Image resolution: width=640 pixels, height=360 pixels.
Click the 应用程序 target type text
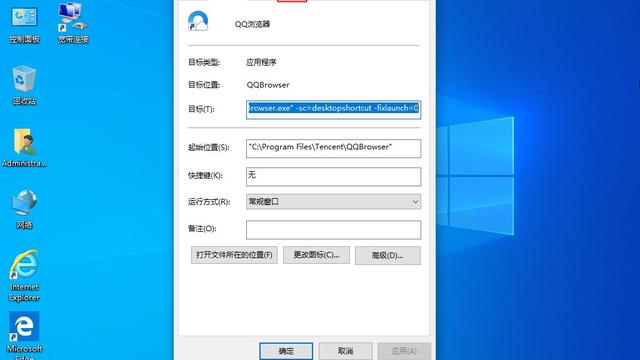click(261, 62)
